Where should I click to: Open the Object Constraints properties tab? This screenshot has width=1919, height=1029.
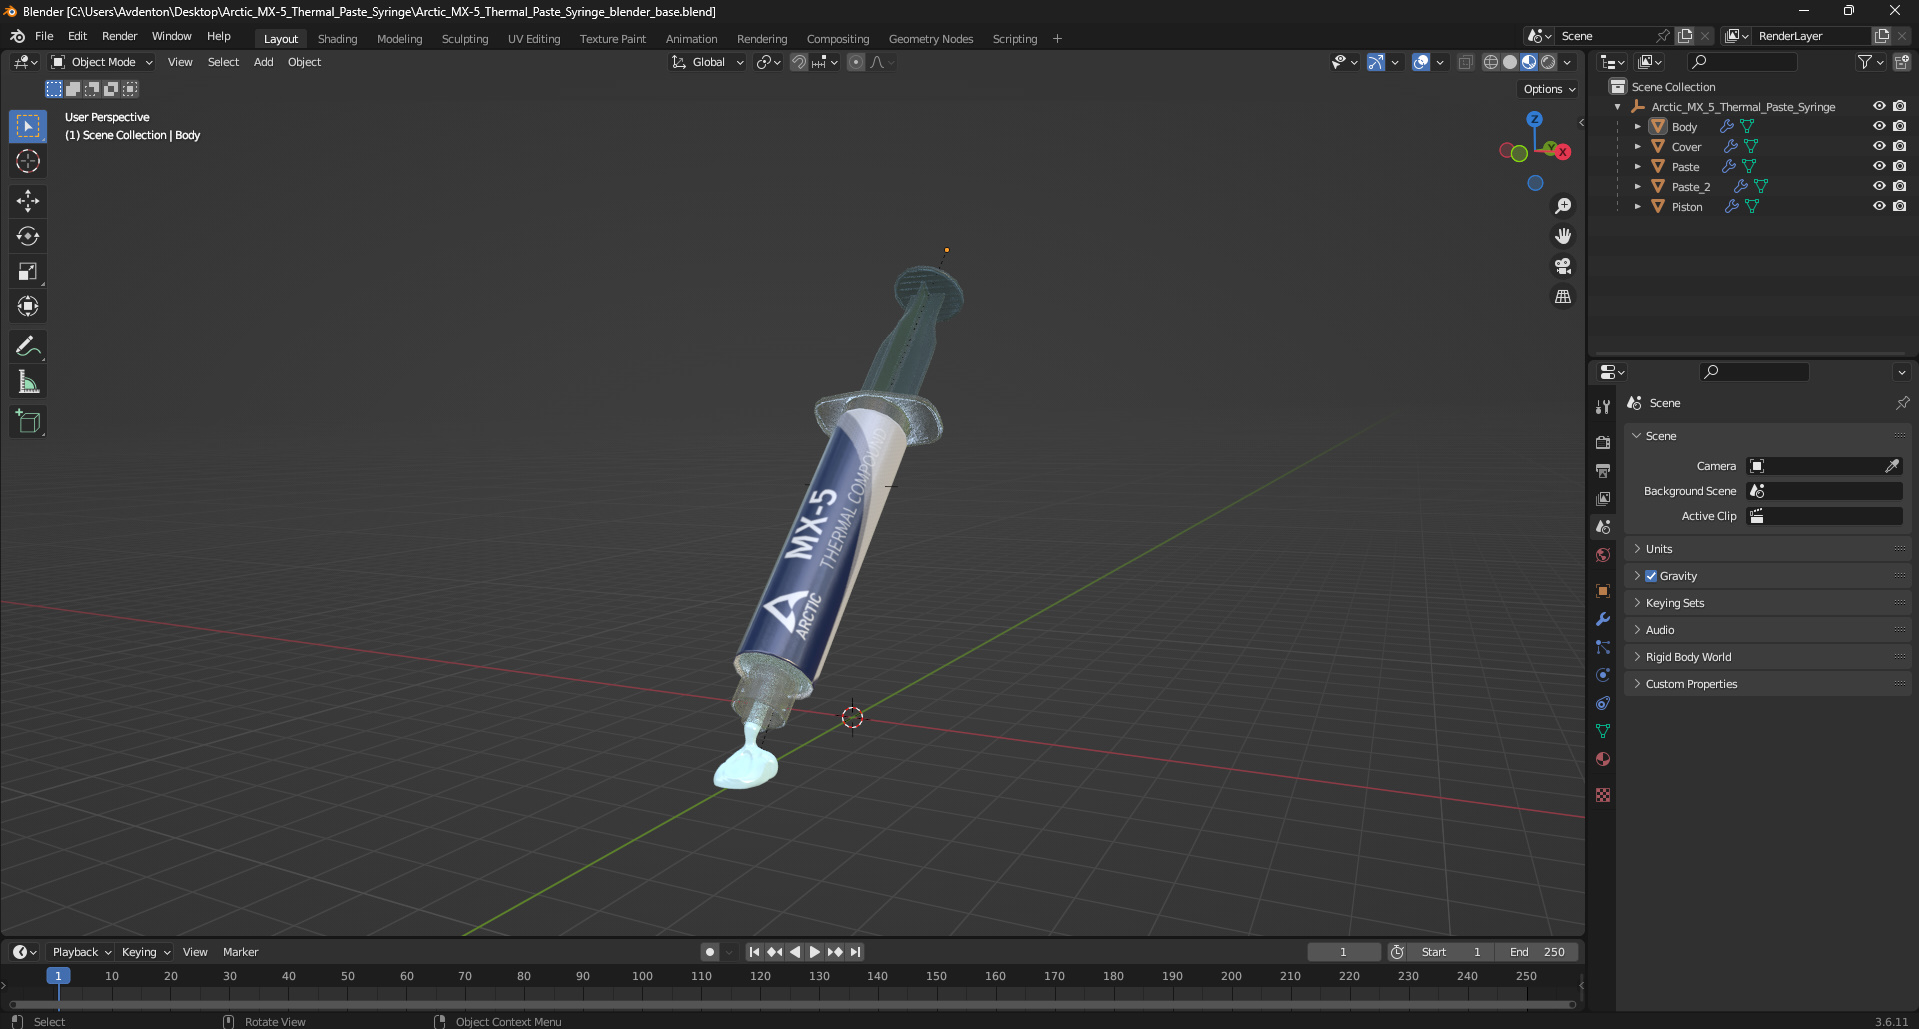click(x=1603, y=703)
